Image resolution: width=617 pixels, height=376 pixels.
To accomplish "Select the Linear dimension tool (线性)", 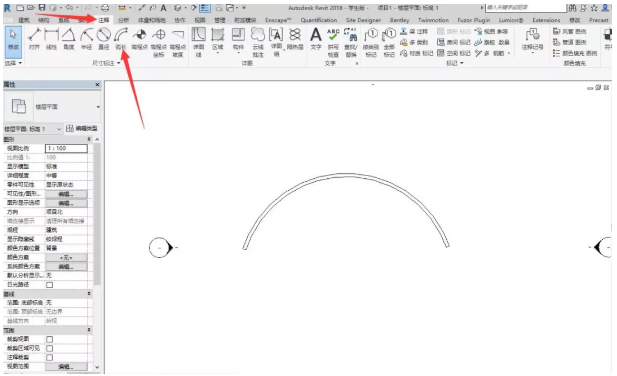I will pyautogui.click(x=52, y=39).
